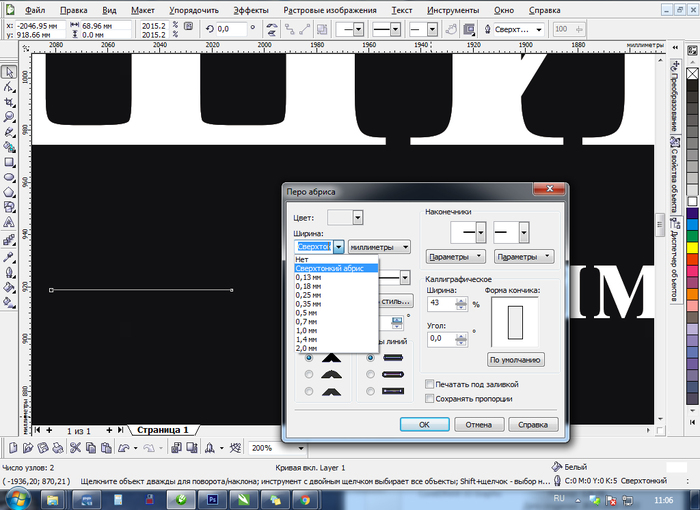Screen dimensions: 700x510
Task: Click the Cut scissors icon in bottom toolbar
Action: coord(76,448)
